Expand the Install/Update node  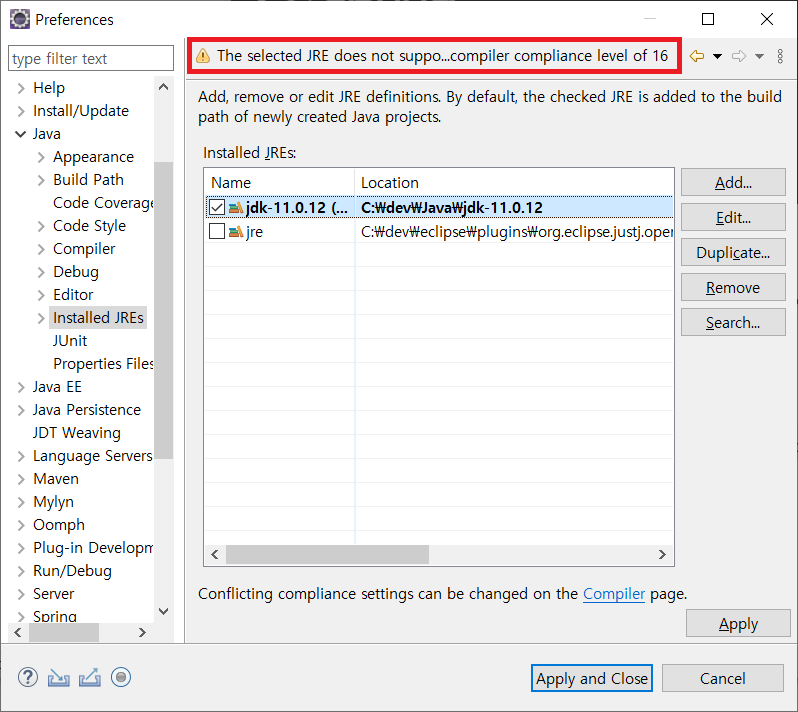(x=21, y=111)
